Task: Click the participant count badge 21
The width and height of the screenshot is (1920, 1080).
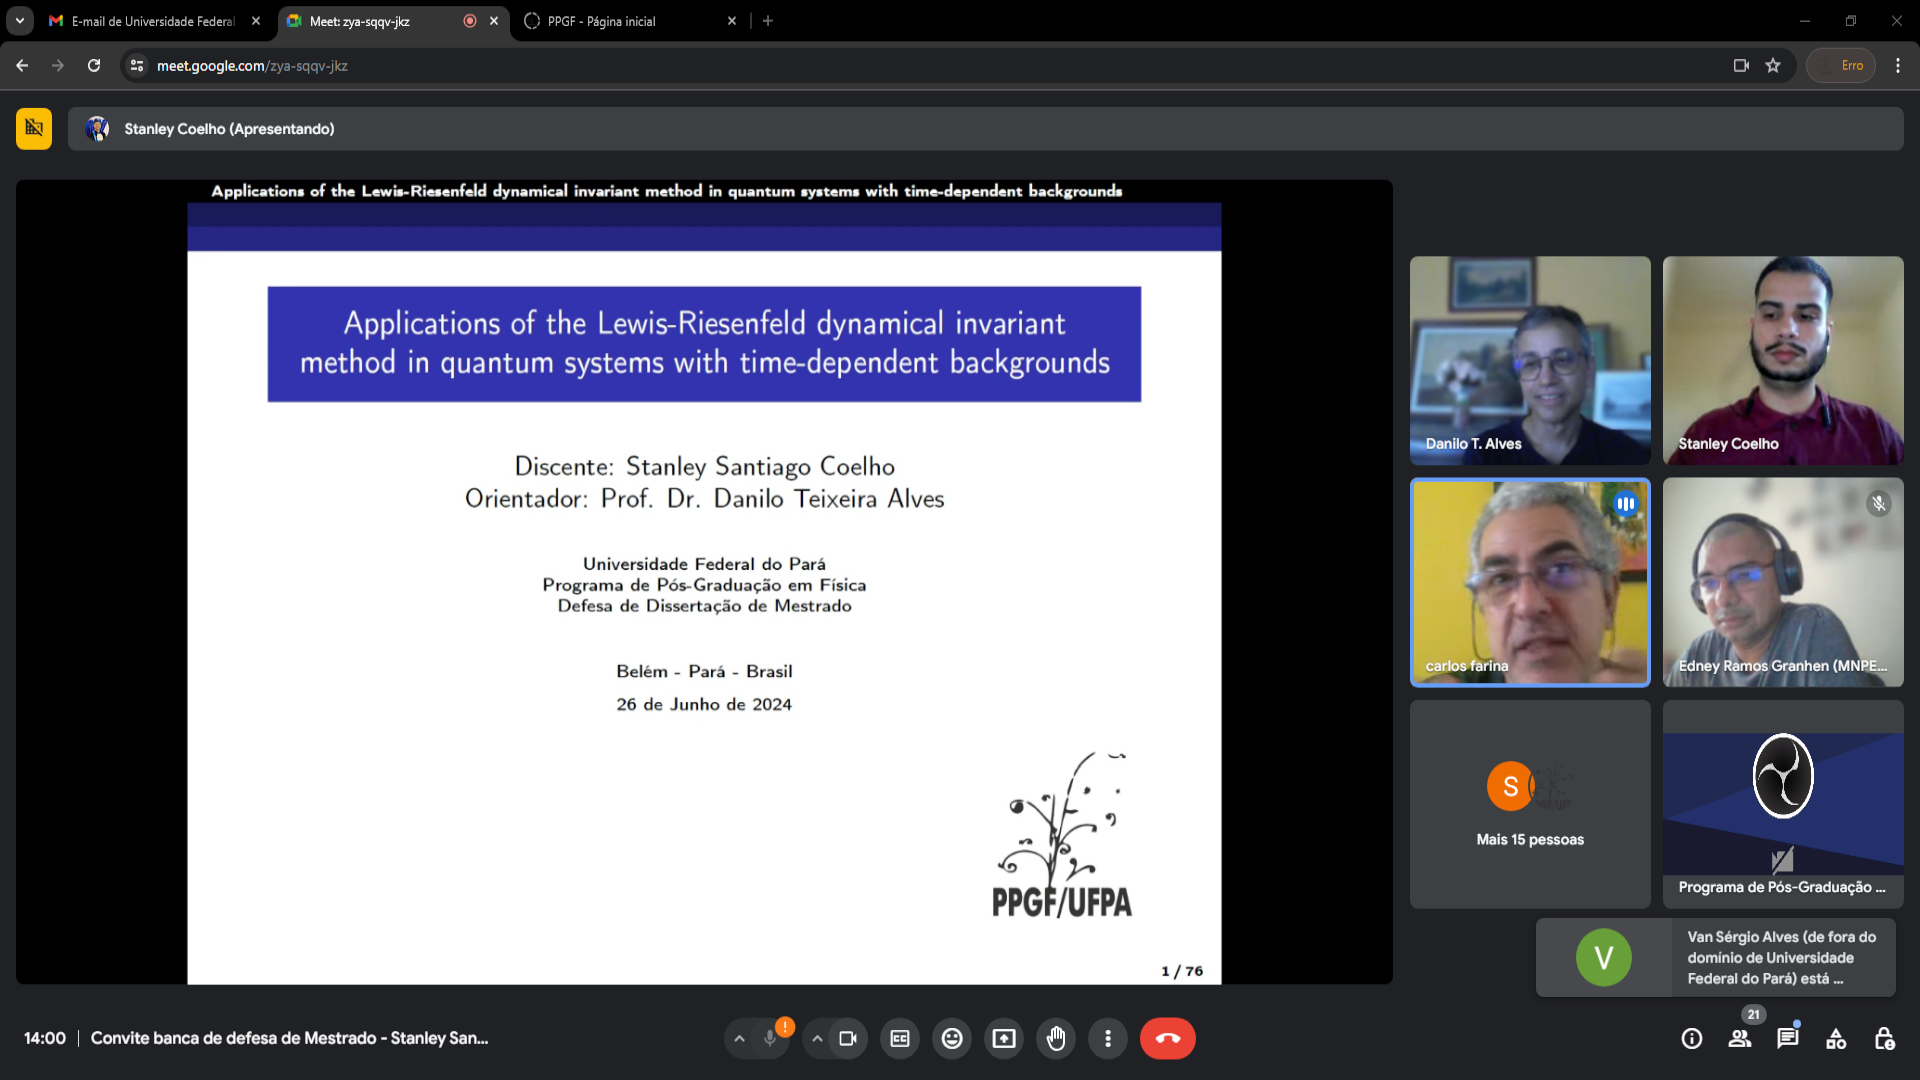Action: [1753, 1015]
